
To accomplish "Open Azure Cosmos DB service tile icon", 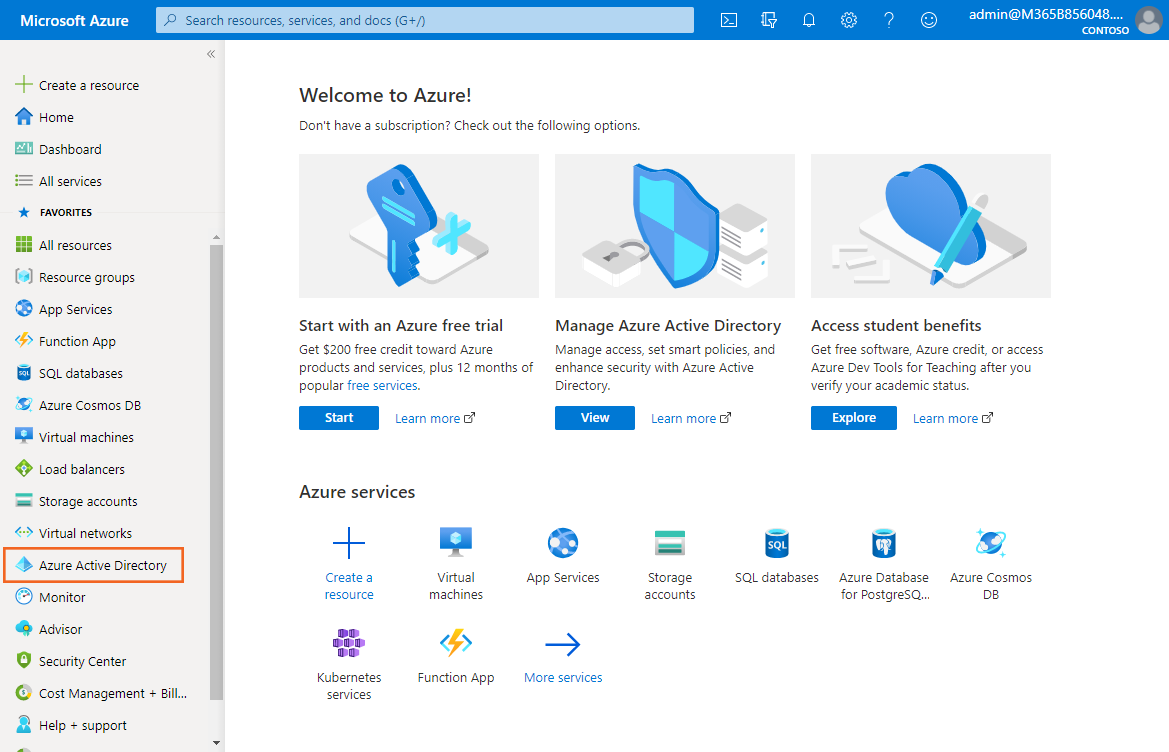I will [x=990, y=543].
